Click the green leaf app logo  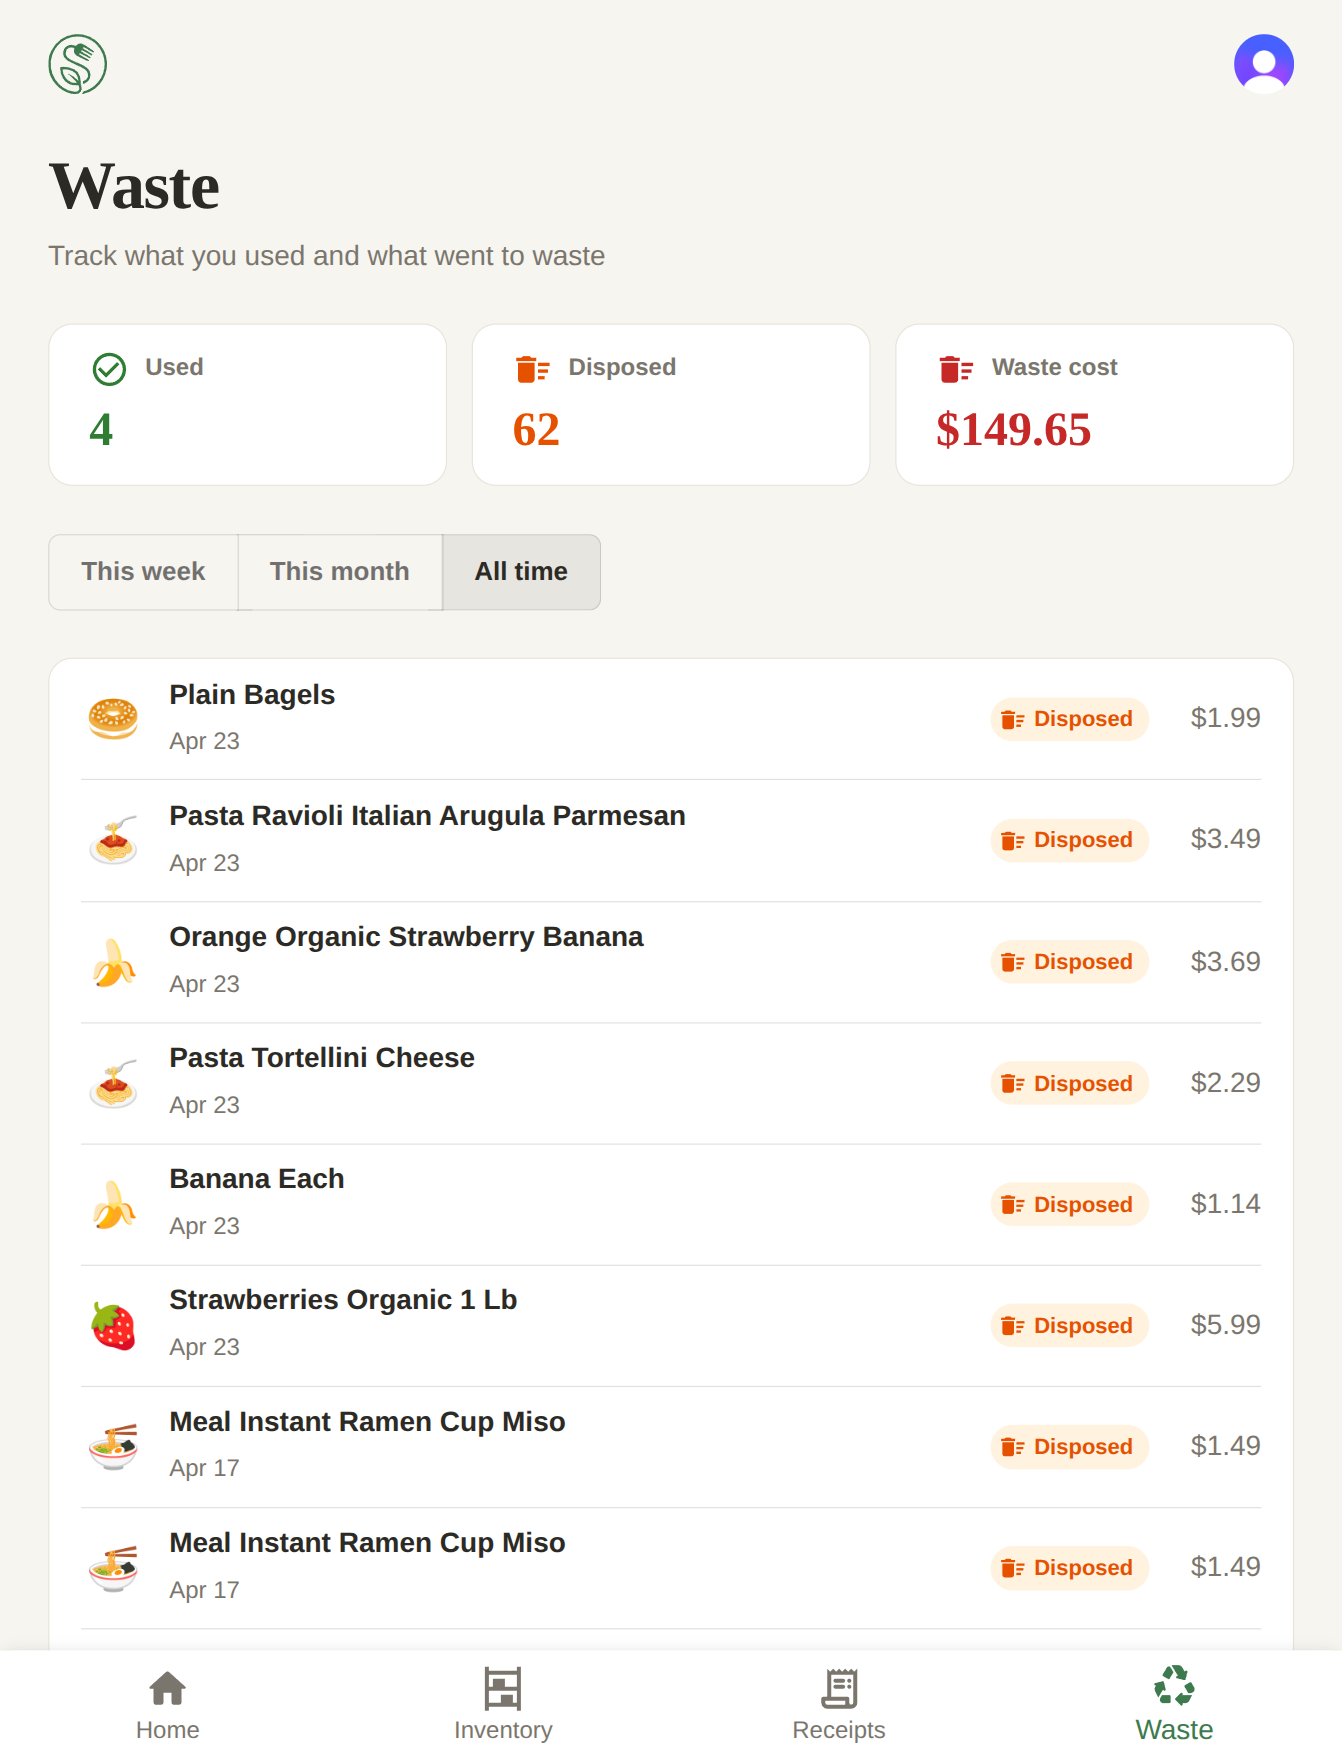[x=78, y=64]
